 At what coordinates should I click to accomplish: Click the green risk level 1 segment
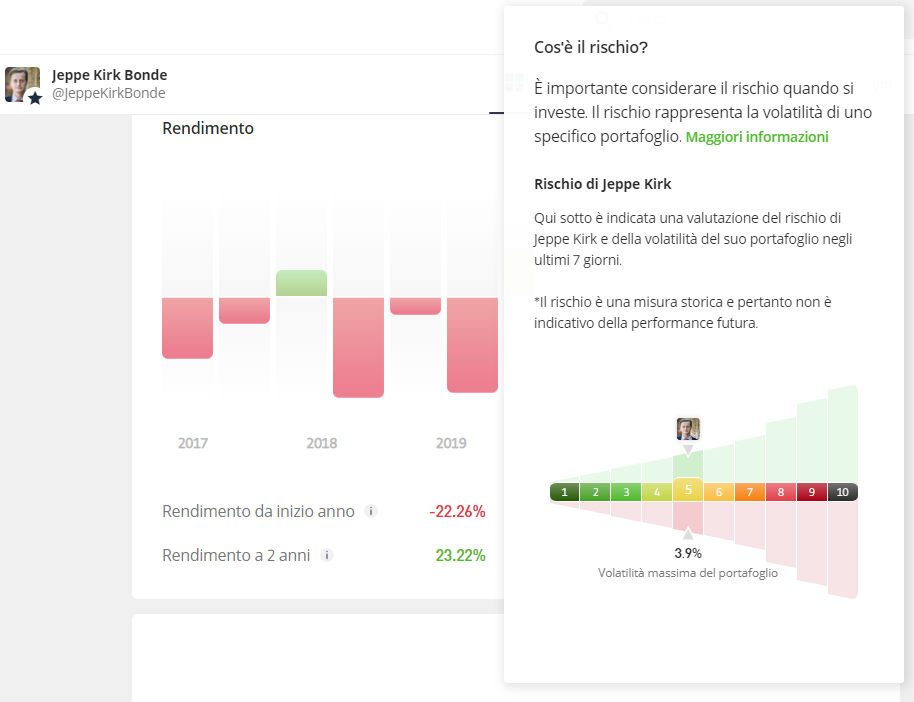coord(564,491)
